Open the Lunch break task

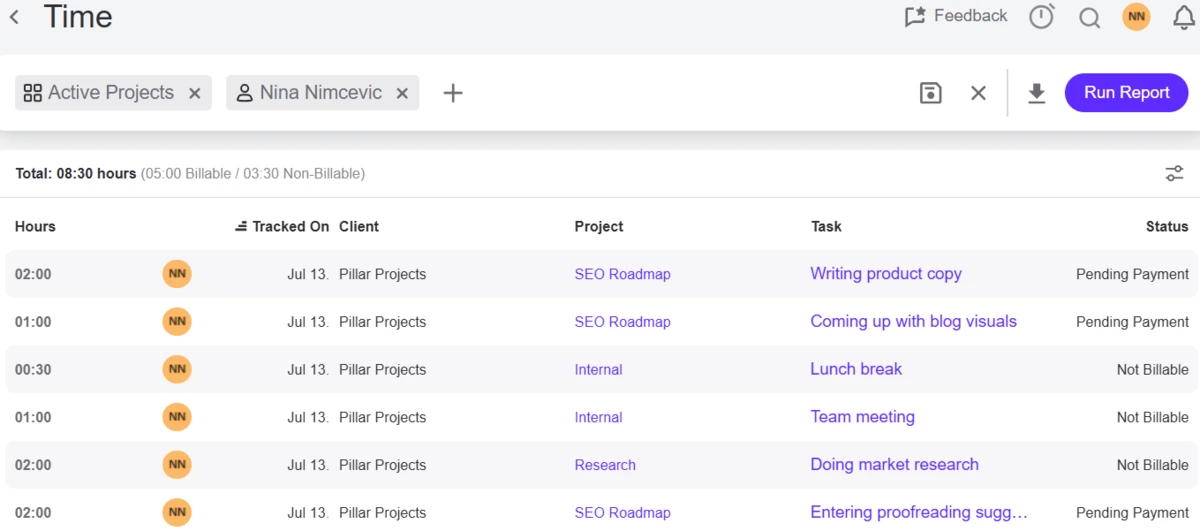click(x=856, y=369)
